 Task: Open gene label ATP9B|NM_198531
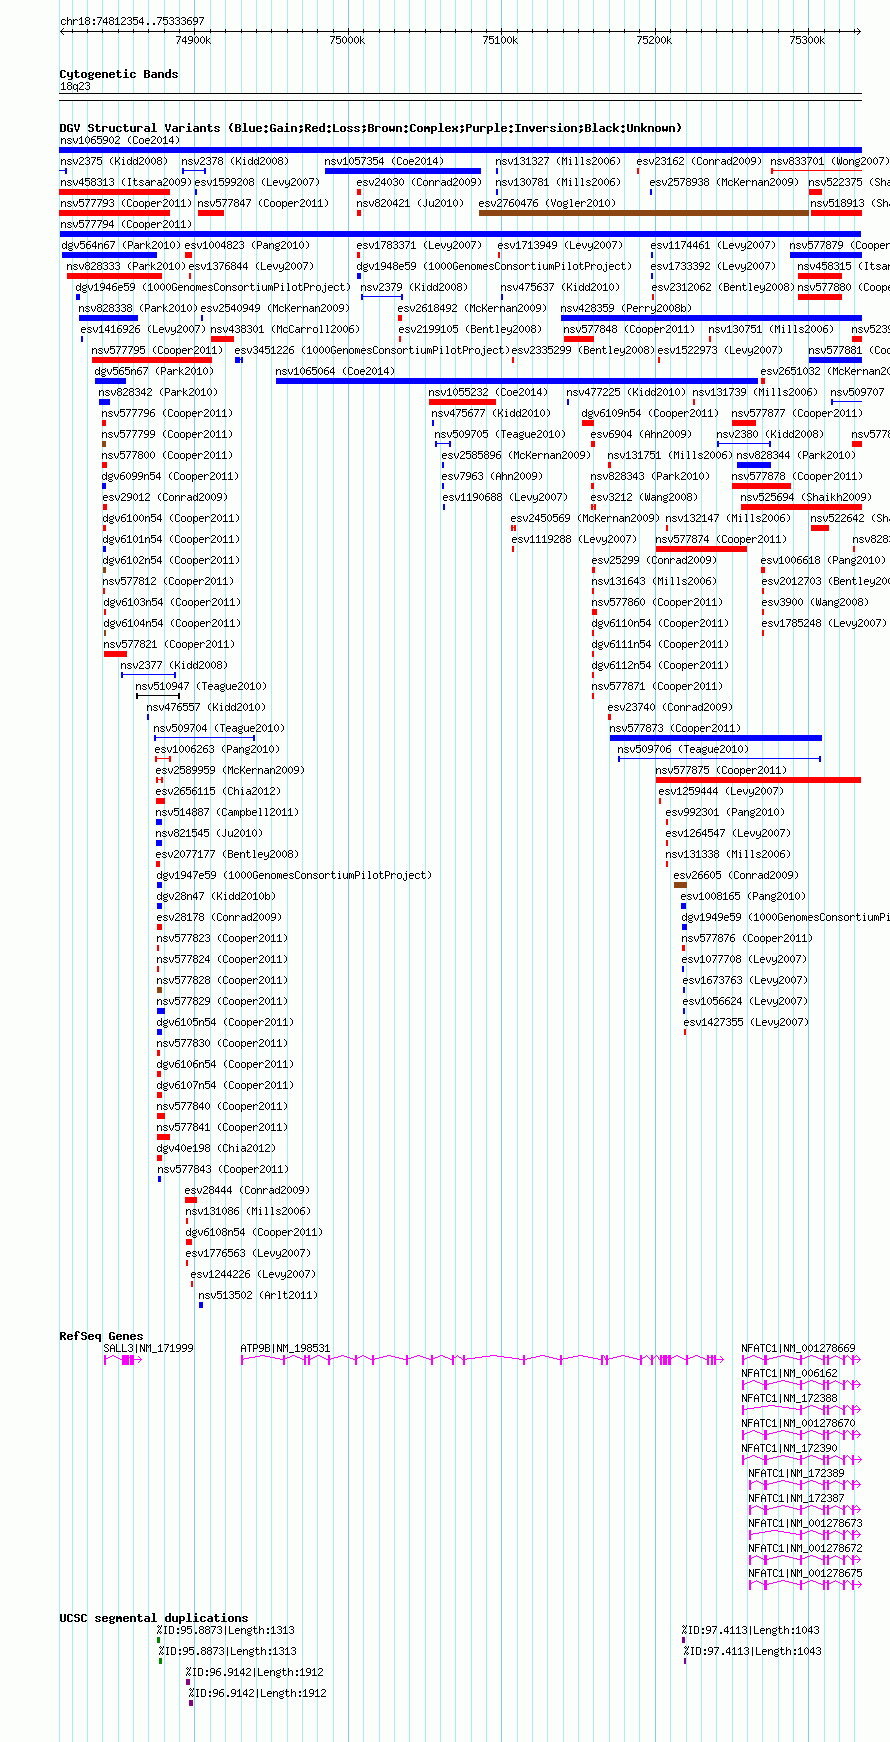click(x=285, y=1348)
